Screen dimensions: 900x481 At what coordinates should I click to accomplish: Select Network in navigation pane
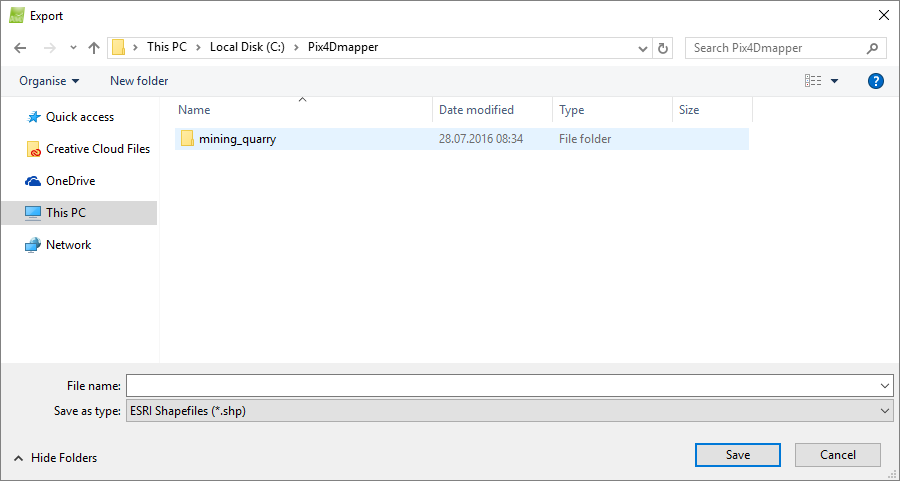[68, 245]
